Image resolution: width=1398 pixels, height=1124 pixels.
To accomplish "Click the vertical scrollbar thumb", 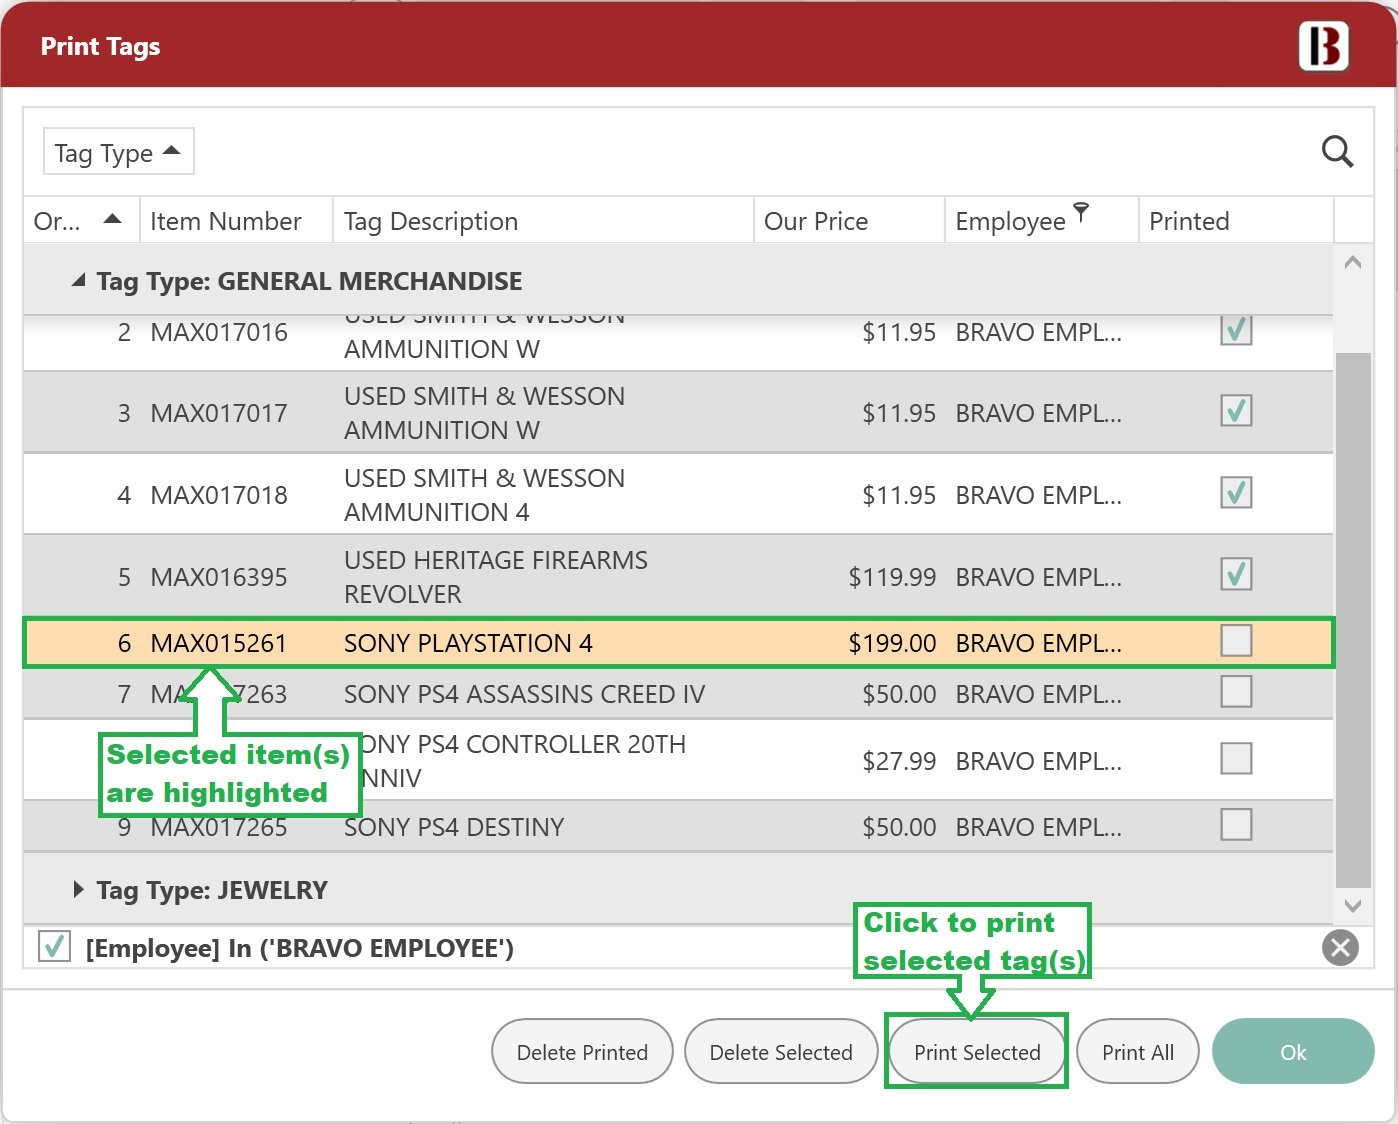I will 1353,620.
